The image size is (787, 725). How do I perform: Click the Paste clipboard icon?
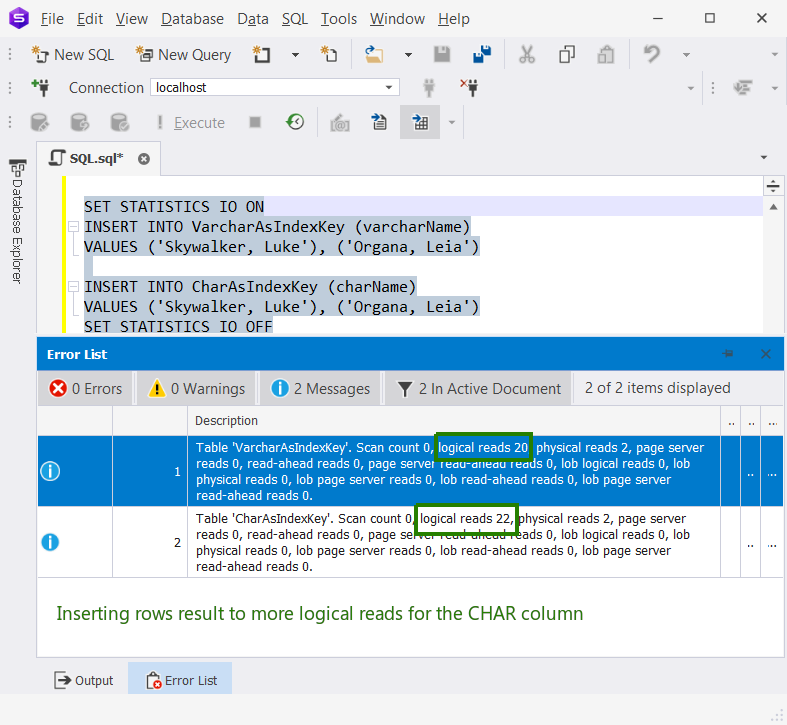(x=606, y=54)
